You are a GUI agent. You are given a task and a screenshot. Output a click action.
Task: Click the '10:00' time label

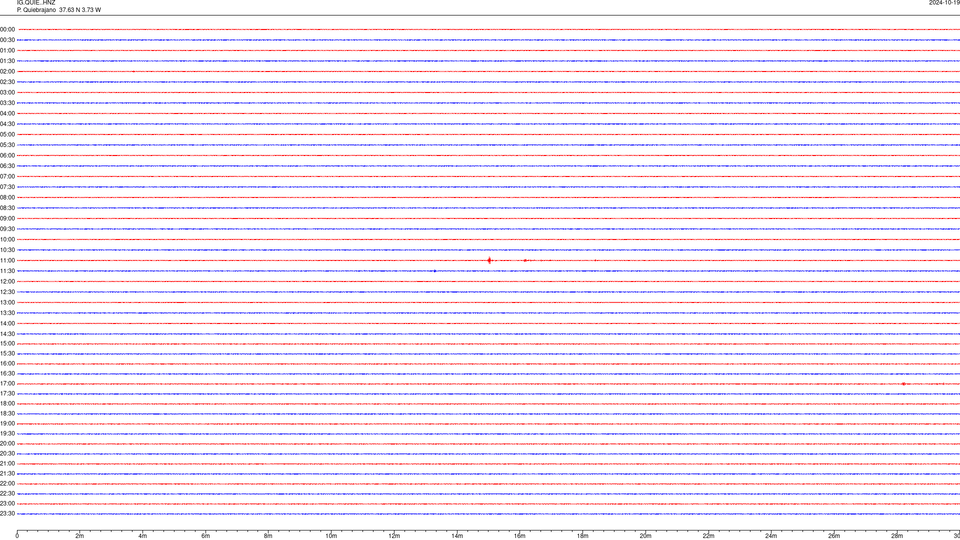pos(7,239)
